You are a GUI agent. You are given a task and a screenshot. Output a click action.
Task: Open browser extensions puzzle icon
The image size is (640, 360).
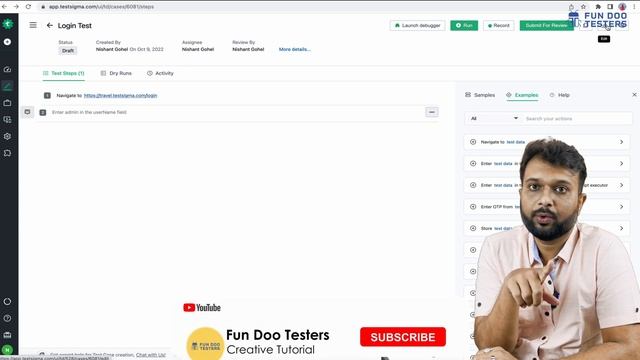(598, 7)
